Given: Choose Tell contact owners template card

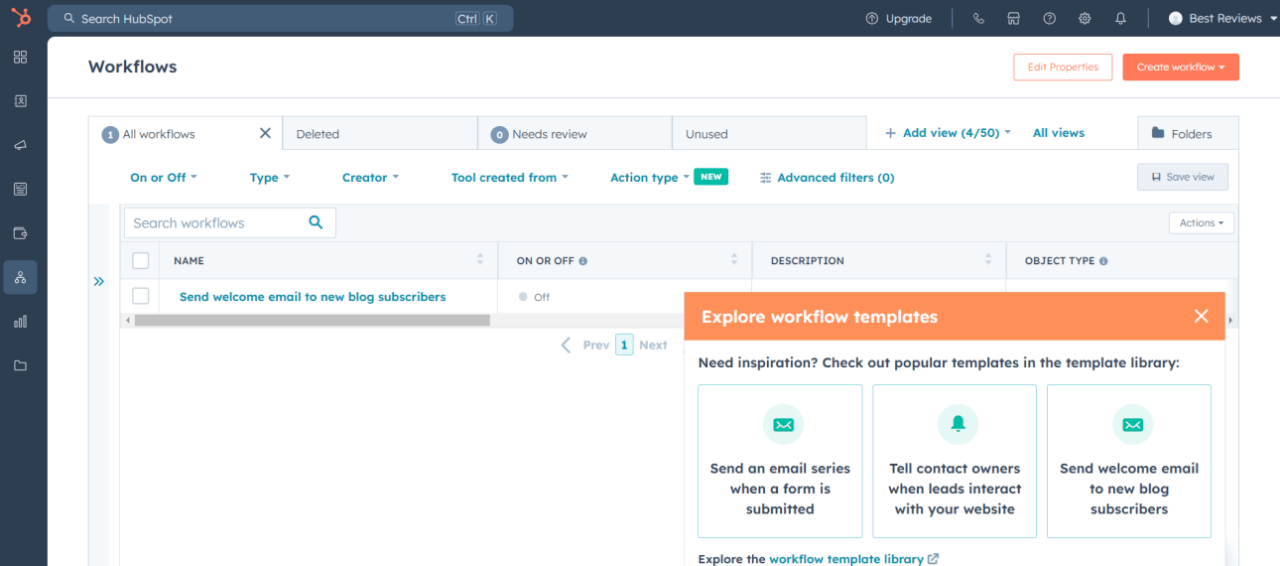Looking at the screenshot, I should tap(955, 461).
